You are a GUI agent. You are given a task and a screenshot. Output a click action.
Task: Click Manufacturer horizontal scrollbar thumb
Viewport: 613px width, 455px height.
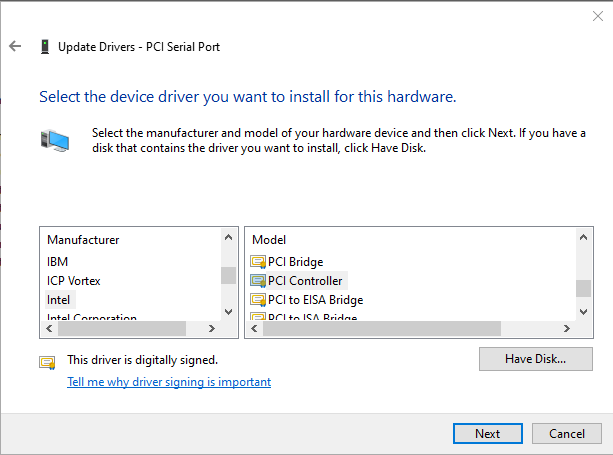[x=122, y=328]
